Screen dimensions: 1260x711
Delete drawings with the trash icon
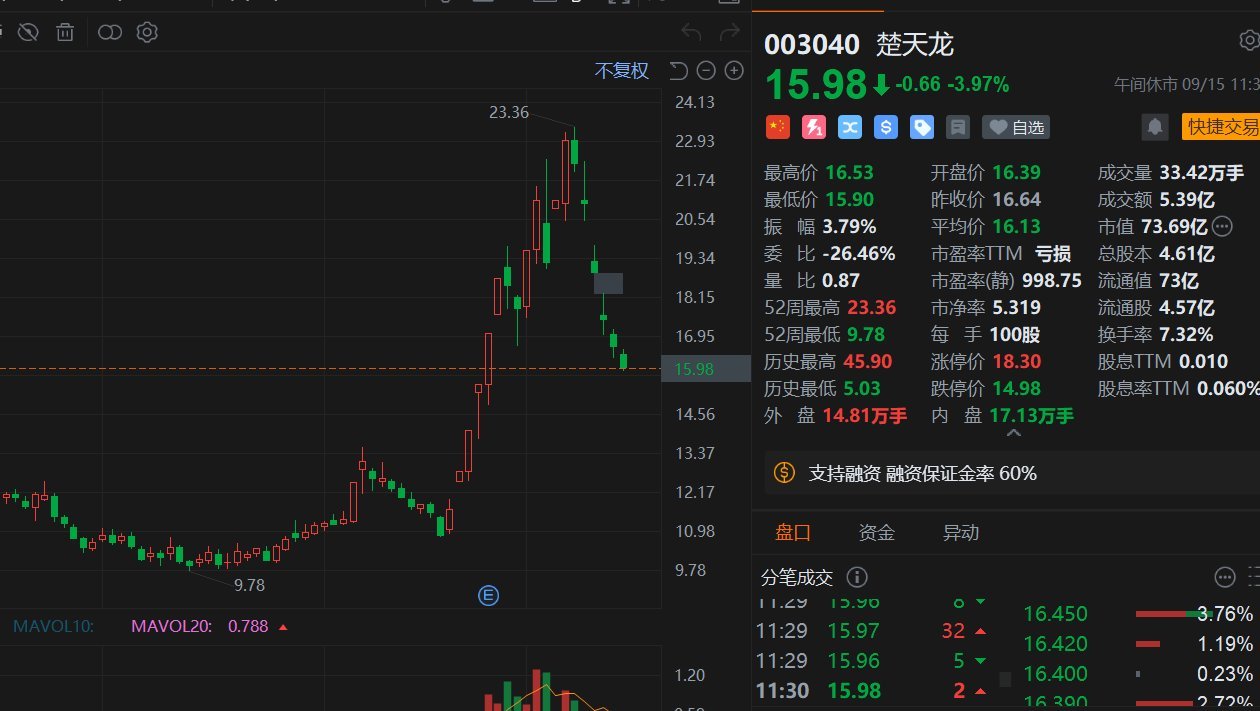coord(65,33)
